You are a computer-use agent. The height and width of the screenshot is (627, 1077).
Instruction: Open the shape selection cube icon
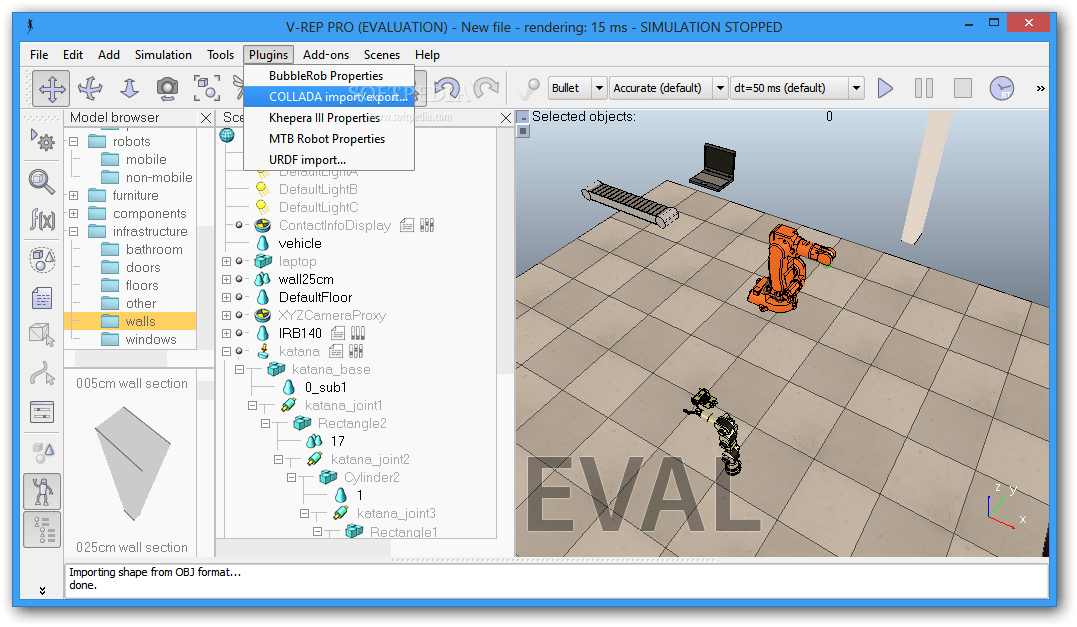(x=42, y=335)
